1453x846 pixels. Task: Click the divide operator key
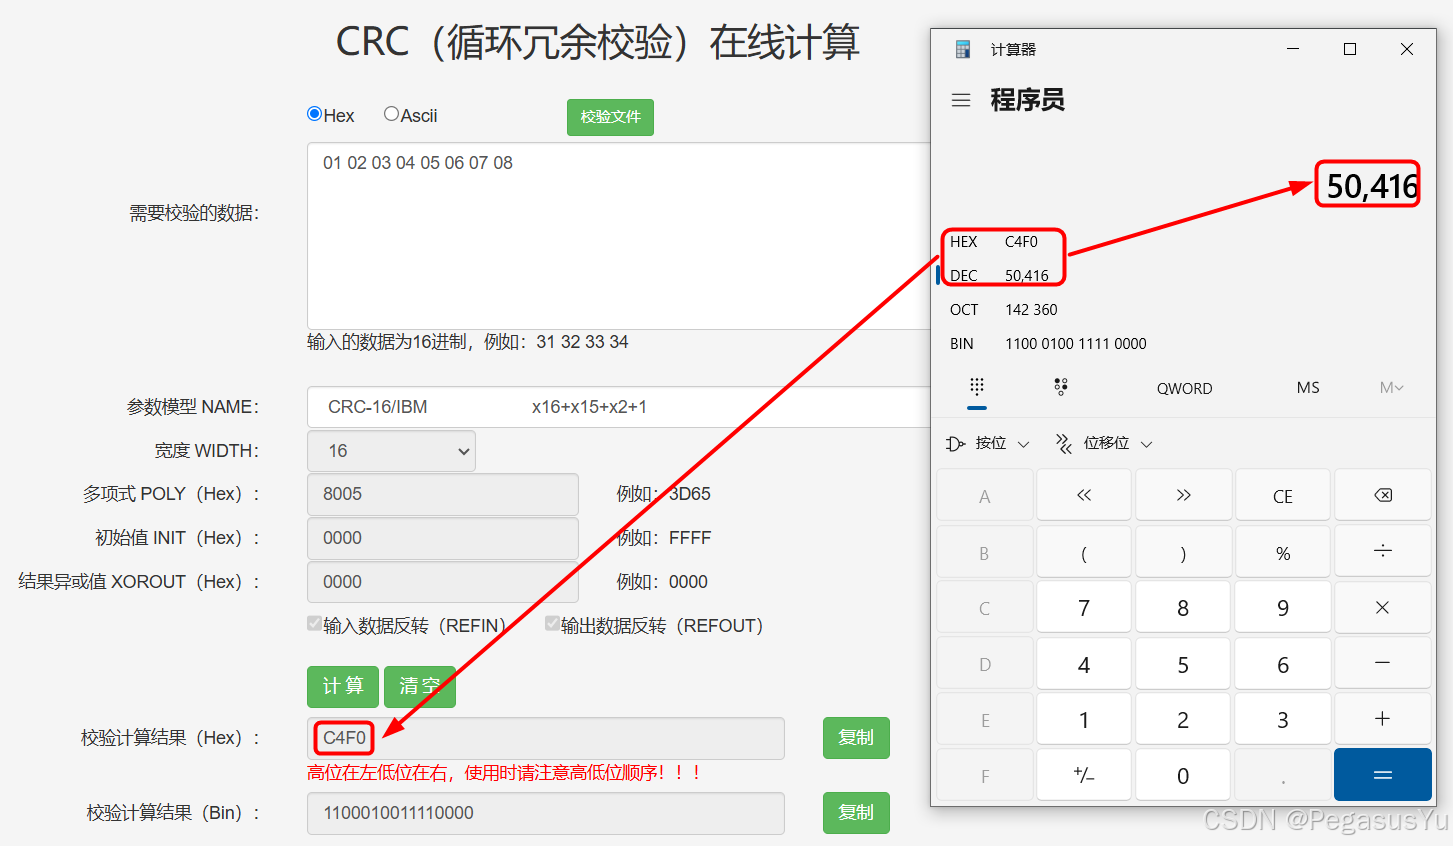coord(1382,551)
